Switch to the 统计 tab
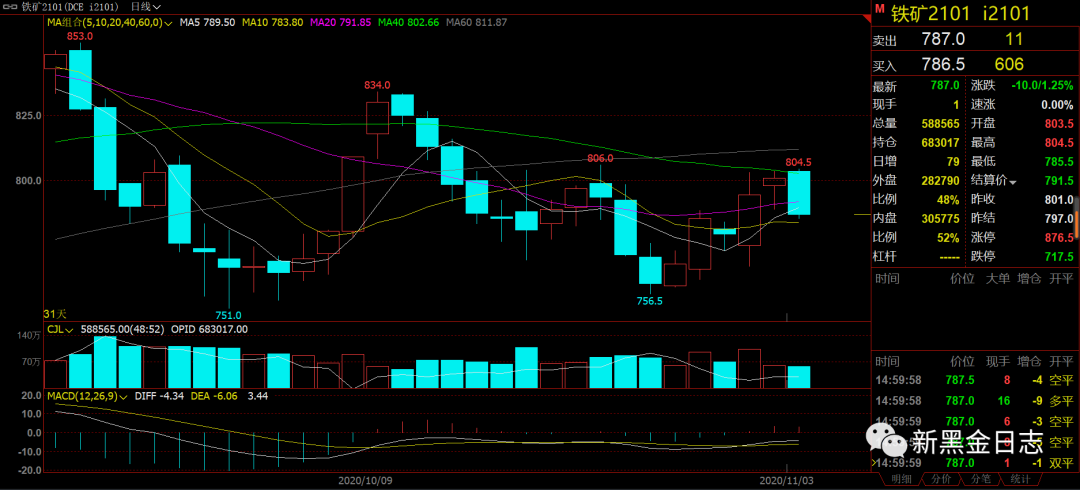Screen dimensions: 1080x490 (x=1020, y=479)
